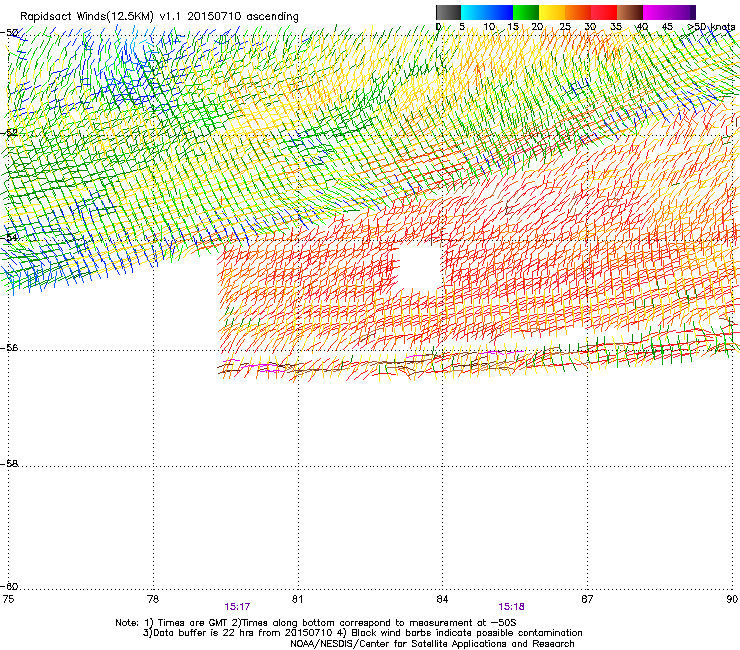Click the '75' longitude axis label
This screenshot has height=650, width=740.
[x=8, y=599]
